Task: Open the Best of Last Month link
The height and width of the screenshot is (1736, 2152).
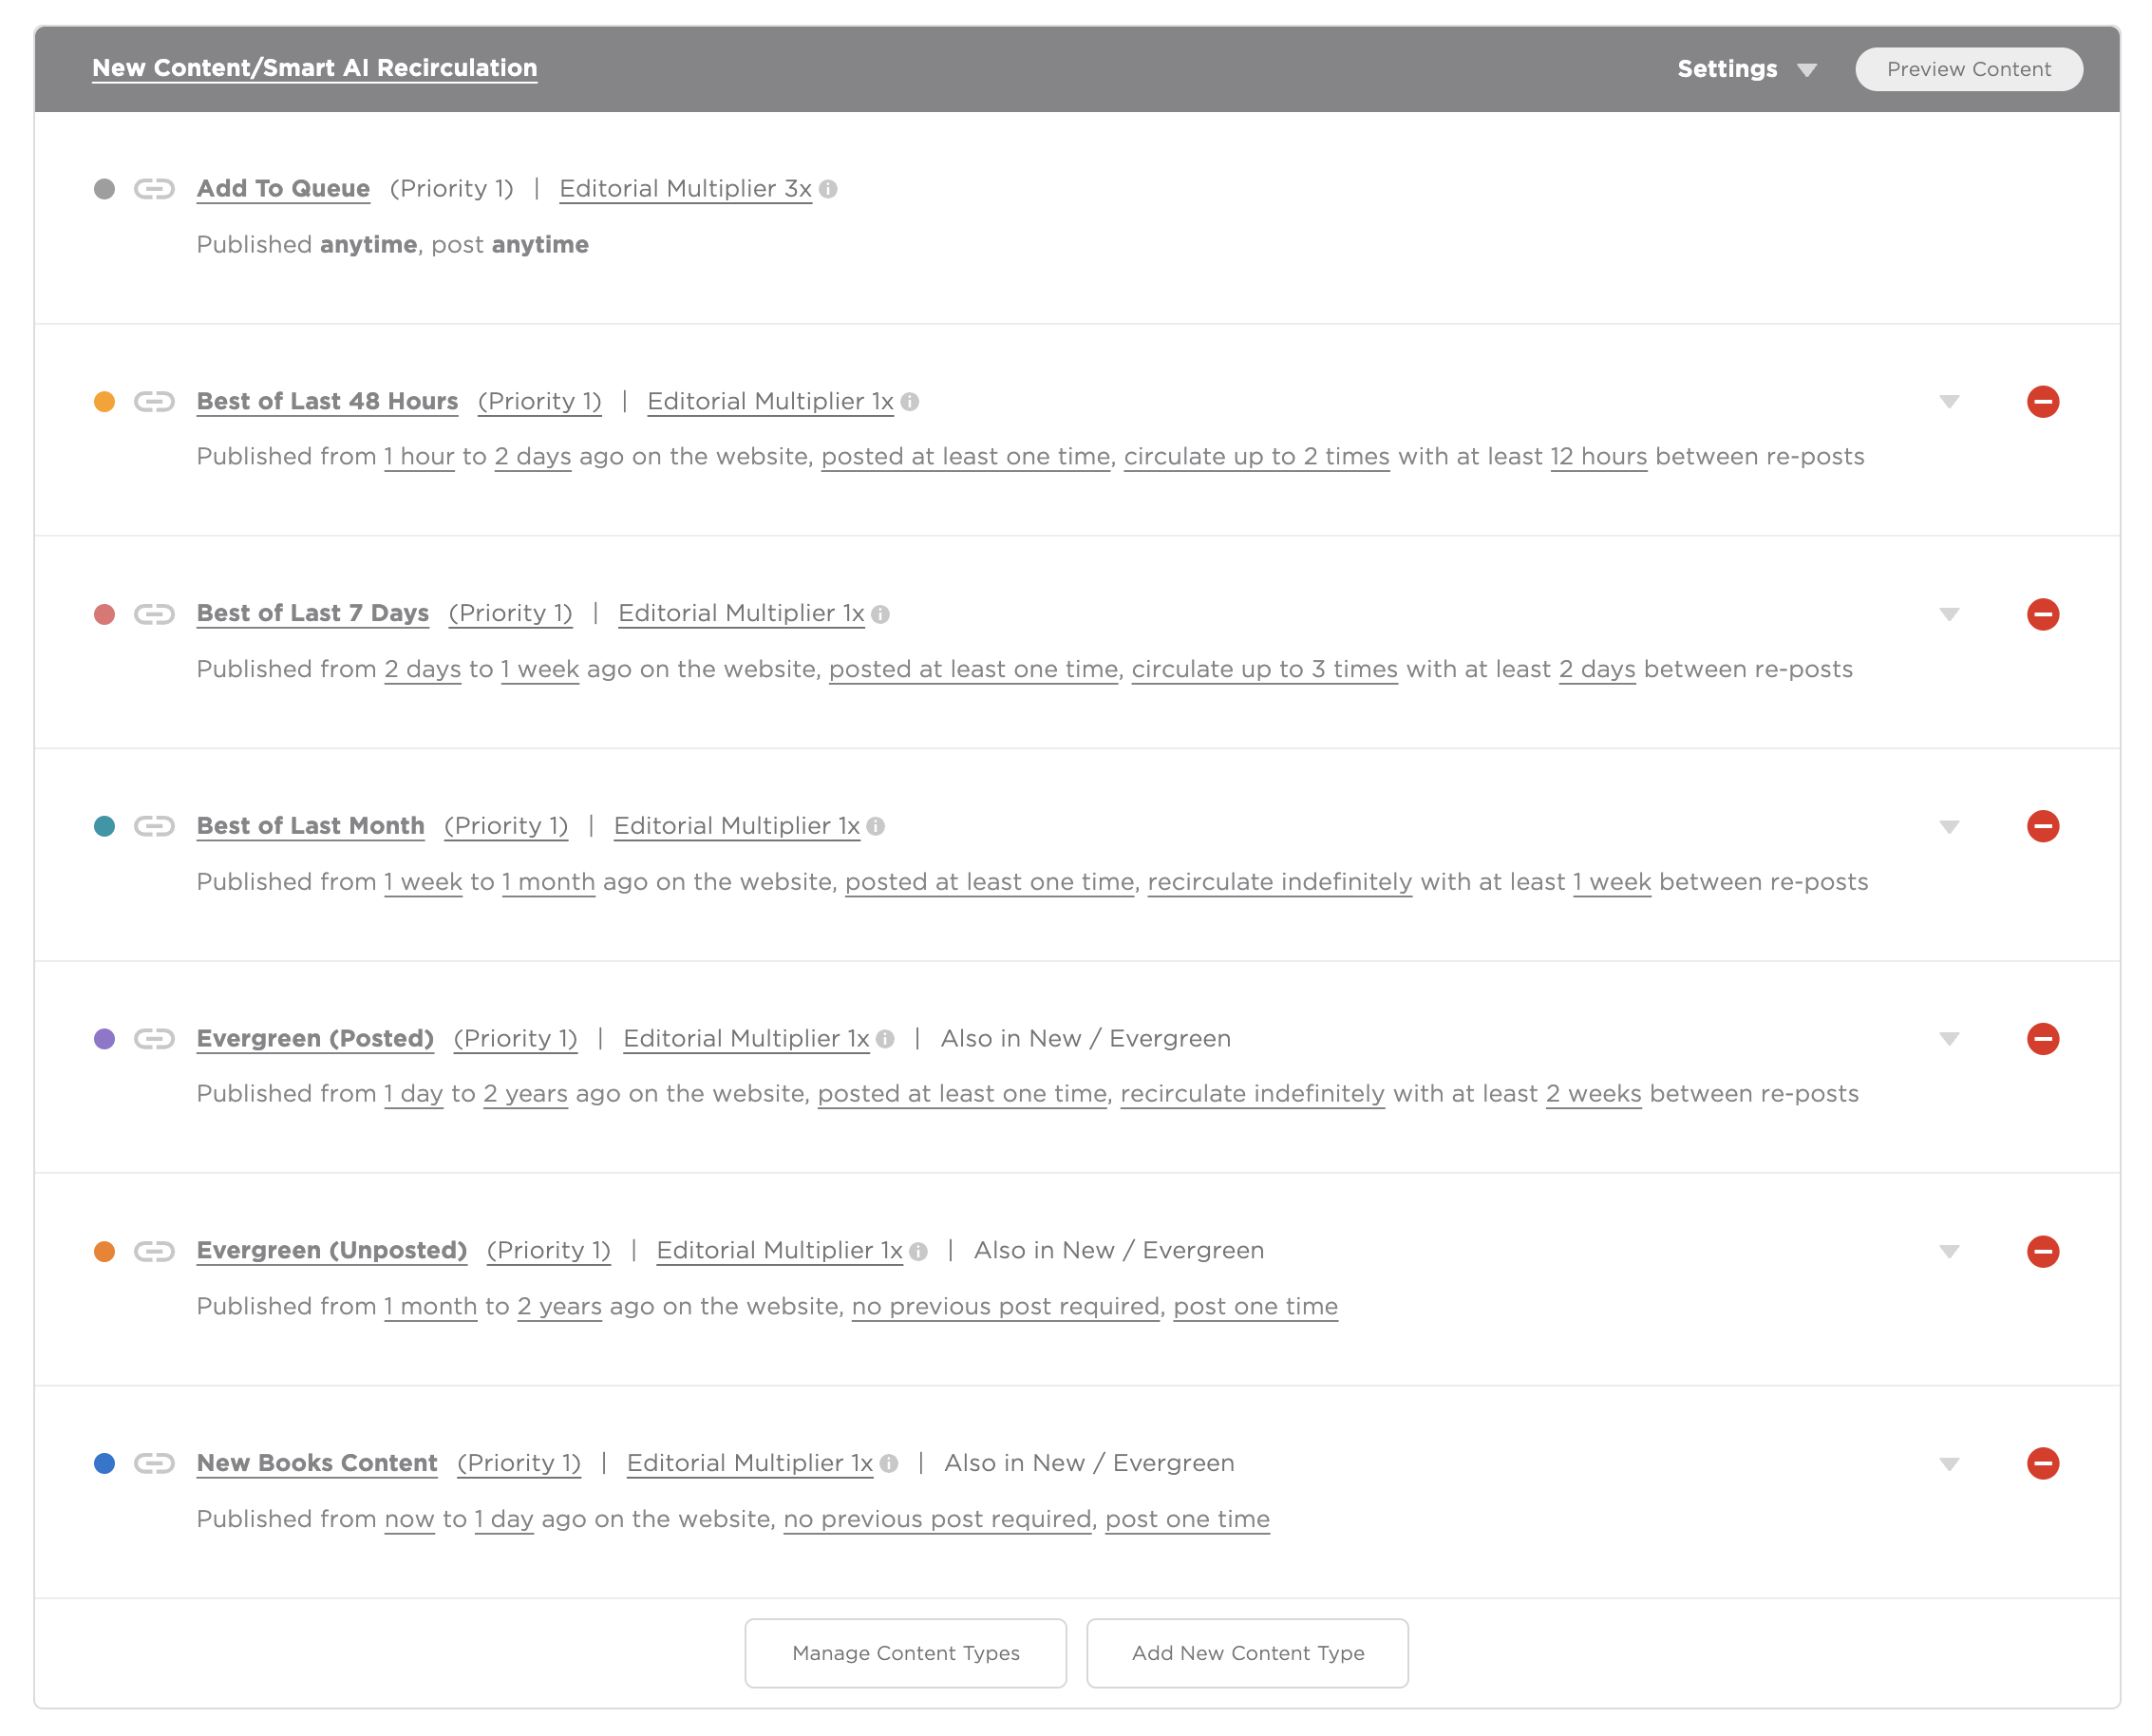Action: 310,826
